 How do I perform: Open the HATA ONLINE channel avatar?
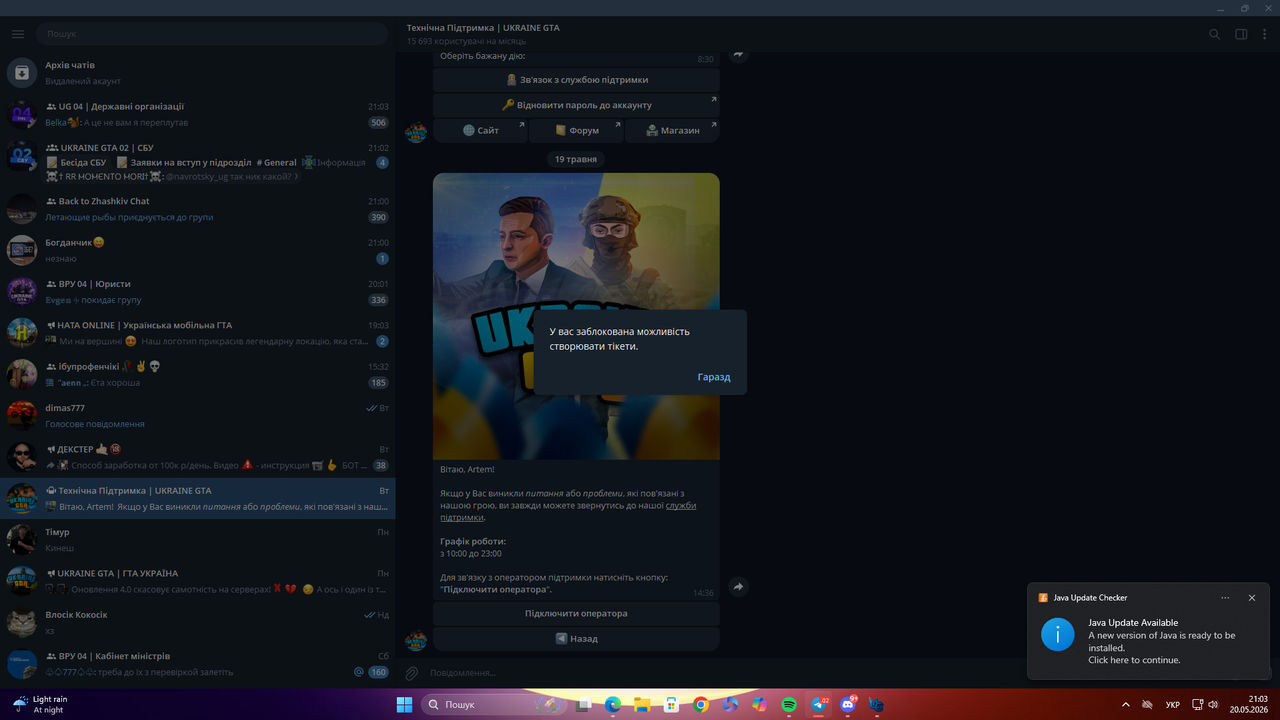22,333
